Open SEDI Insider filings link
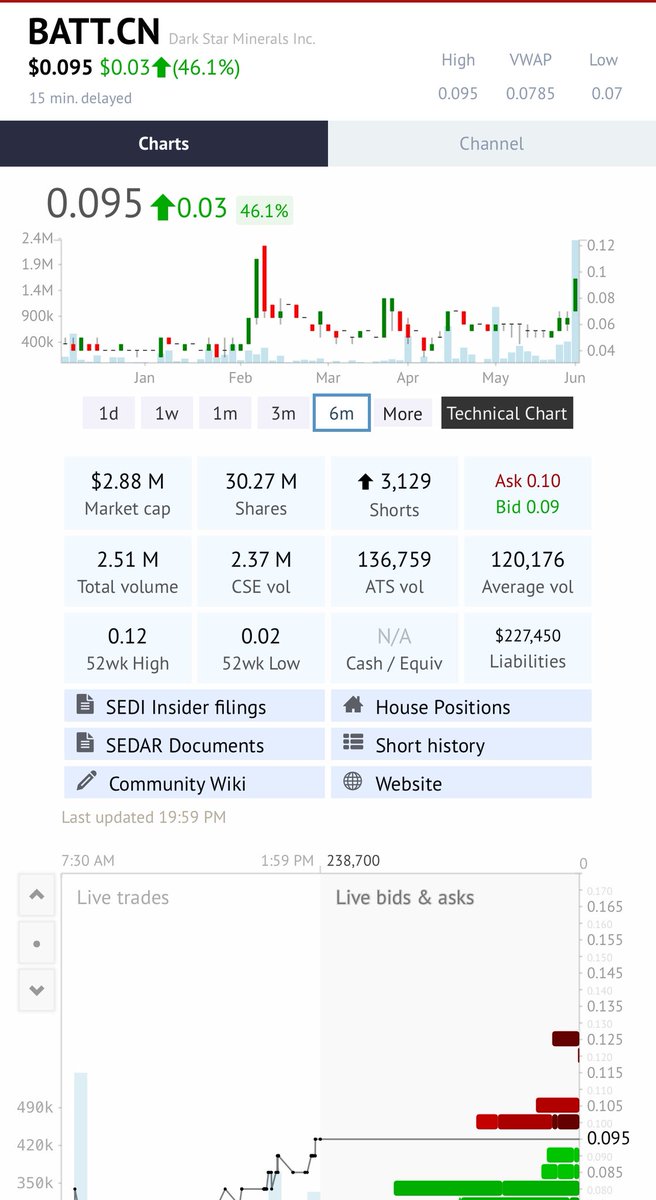 coord(195,706)
